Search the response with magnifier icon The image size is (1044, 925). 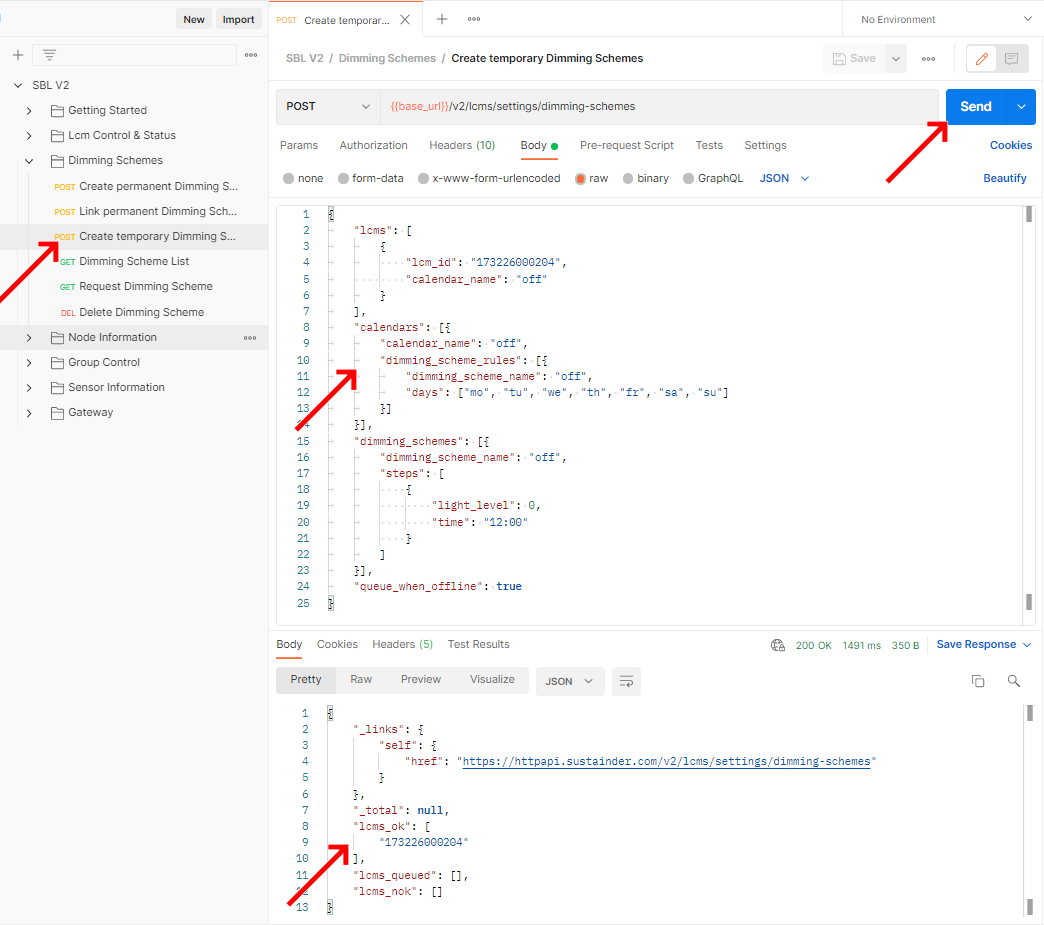(1013, 681)
